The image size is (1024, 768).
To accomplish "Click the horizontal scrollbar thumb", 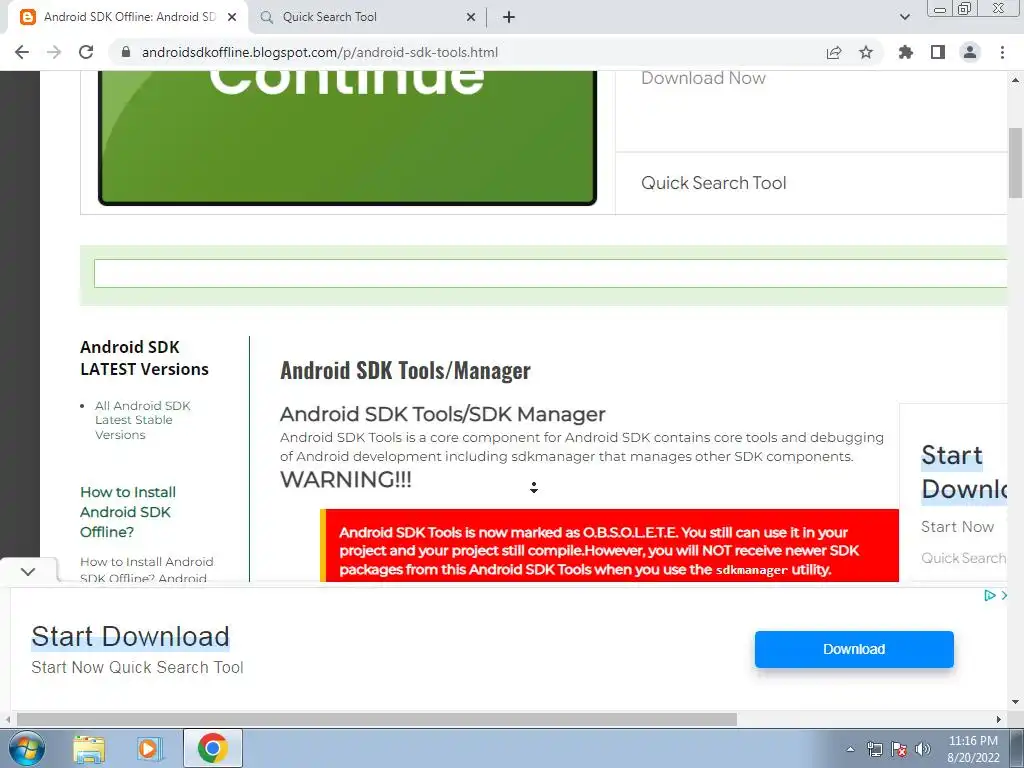I will click(377, 719).
